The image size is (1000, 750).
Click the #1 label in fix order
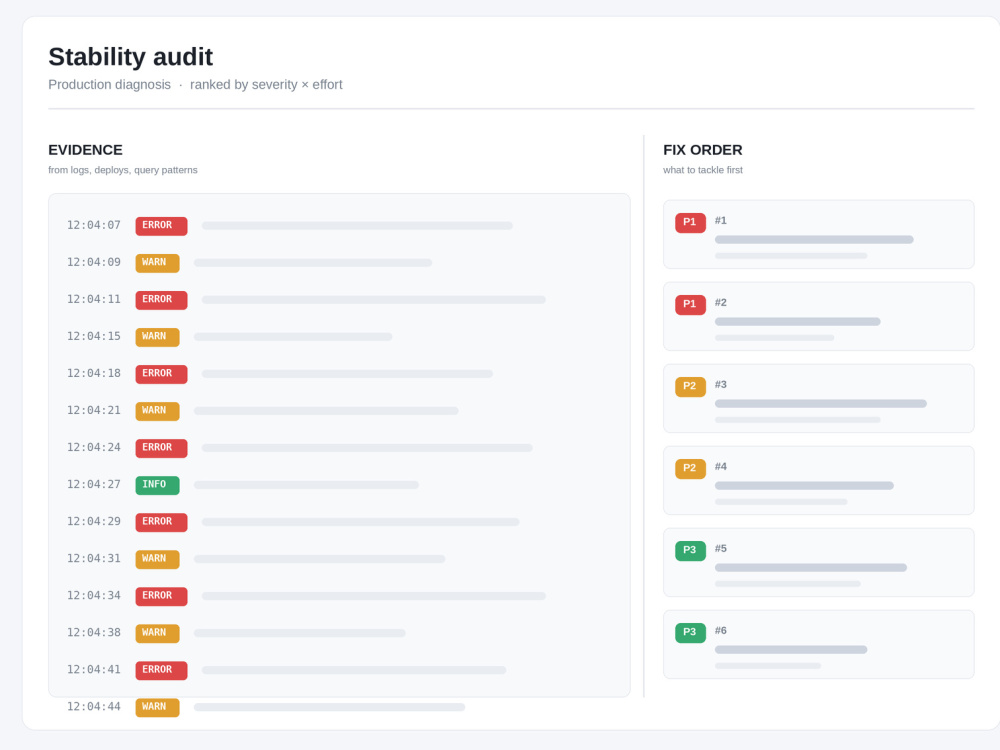(721, 220)
